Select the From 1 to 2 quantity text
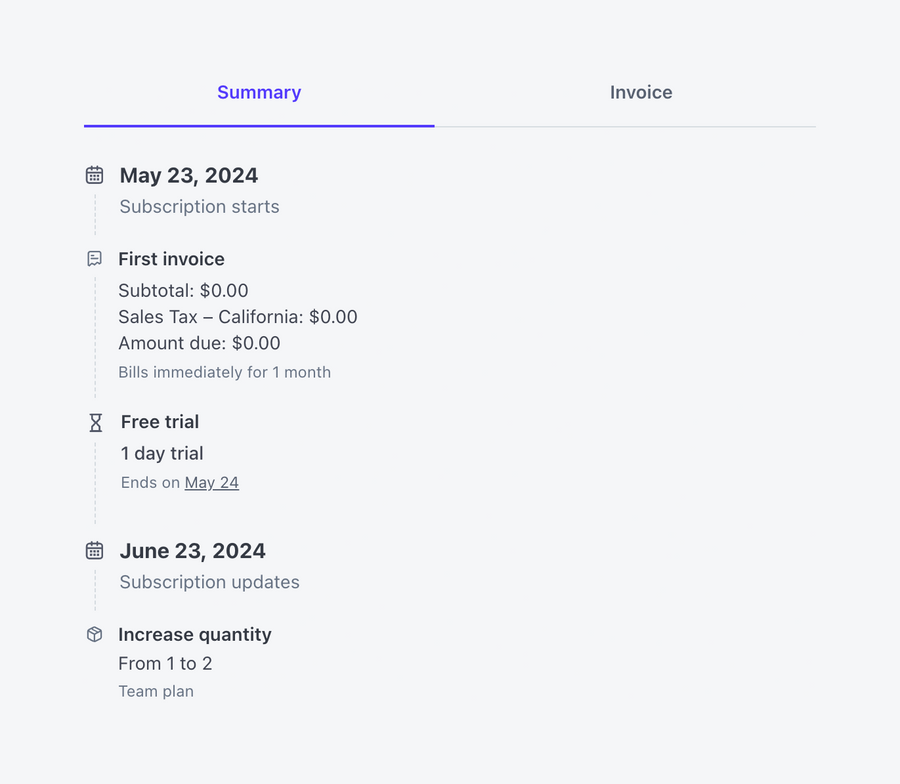Image resolution: width=900 pixels, height=784 pixels. [165, 663]
